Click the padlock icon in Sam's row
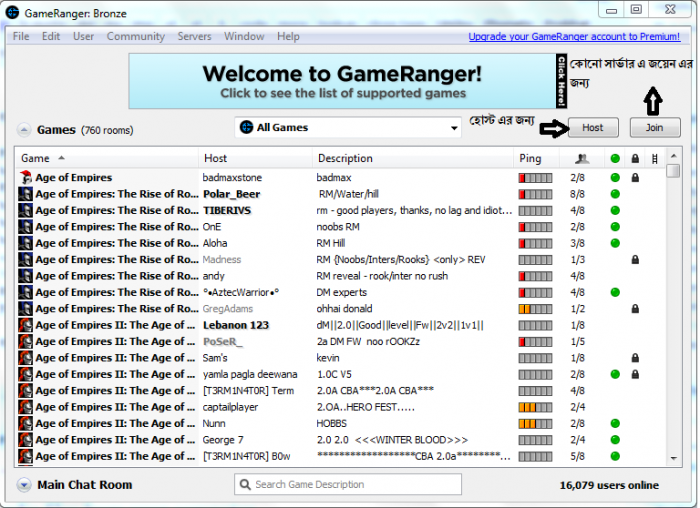The width and height of the screenshot is (700, 508). pos(635,358)
